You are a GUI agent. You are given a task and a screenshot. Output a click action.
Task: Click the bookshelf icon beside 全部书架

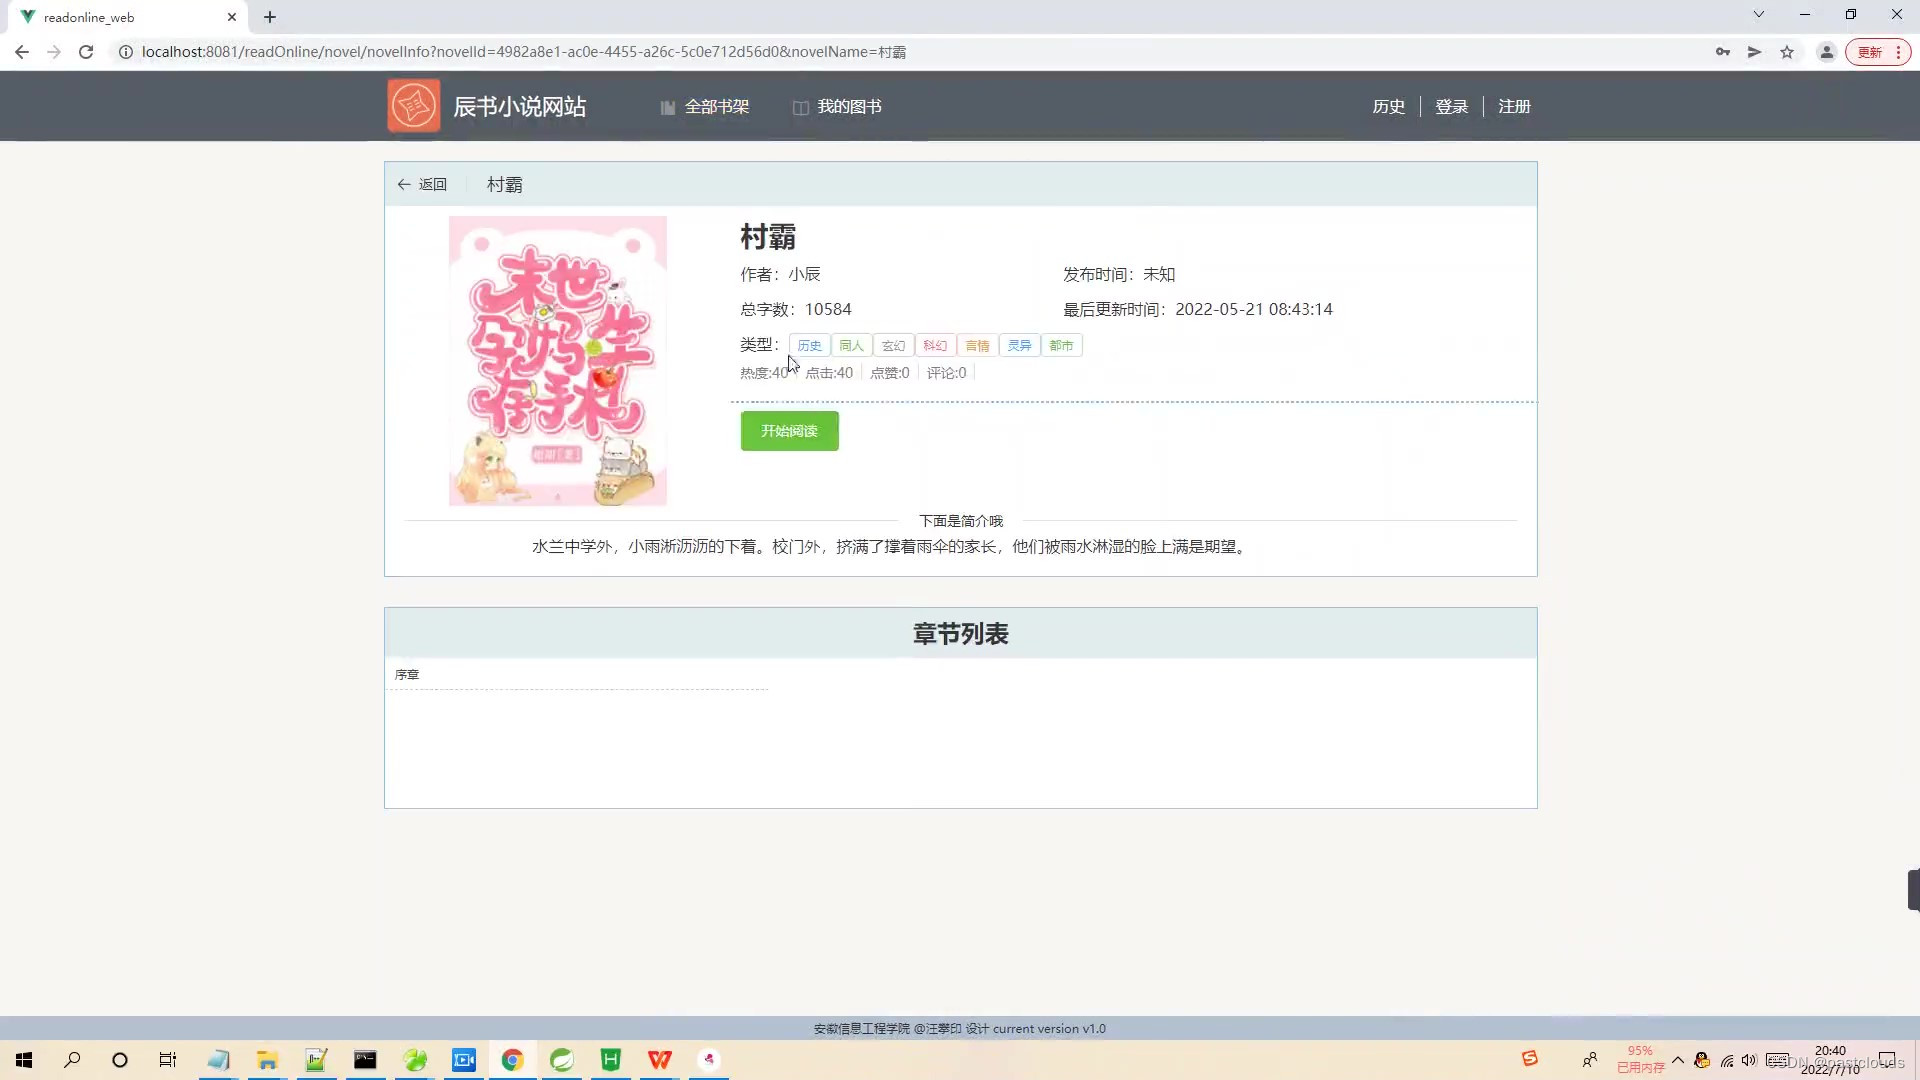pos(667,106)
